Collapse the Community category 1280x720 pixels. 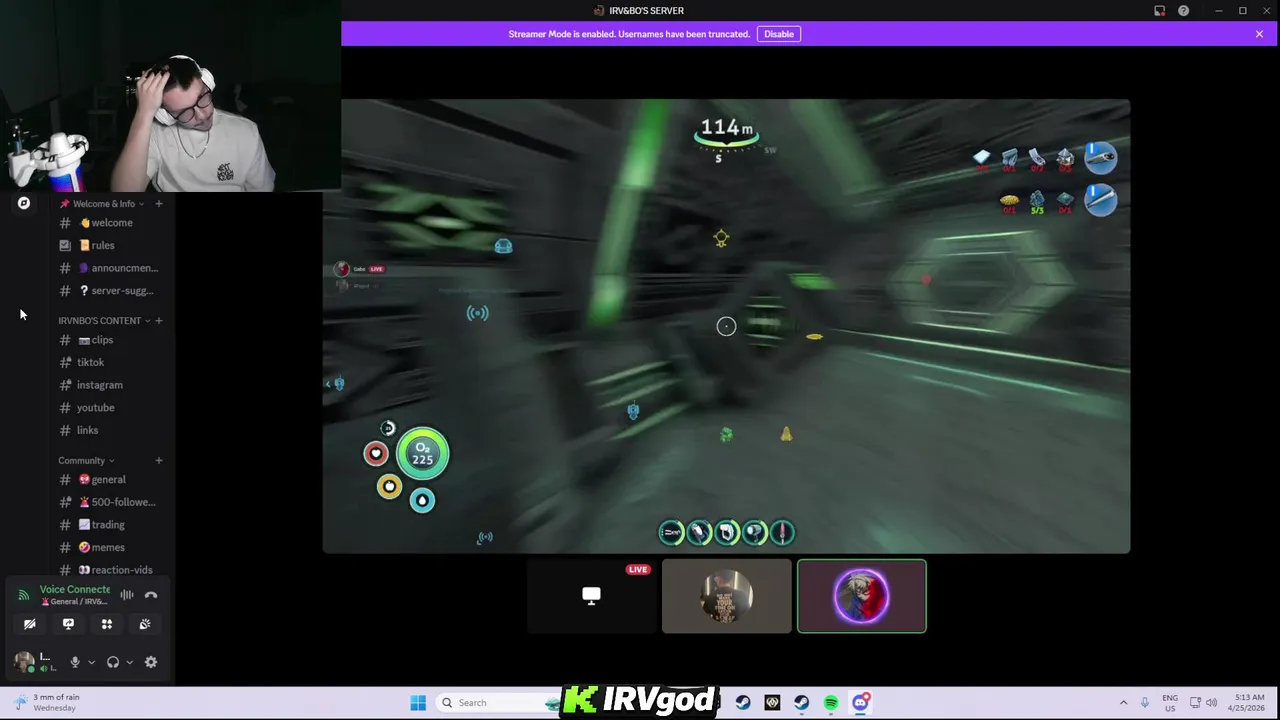86,461
